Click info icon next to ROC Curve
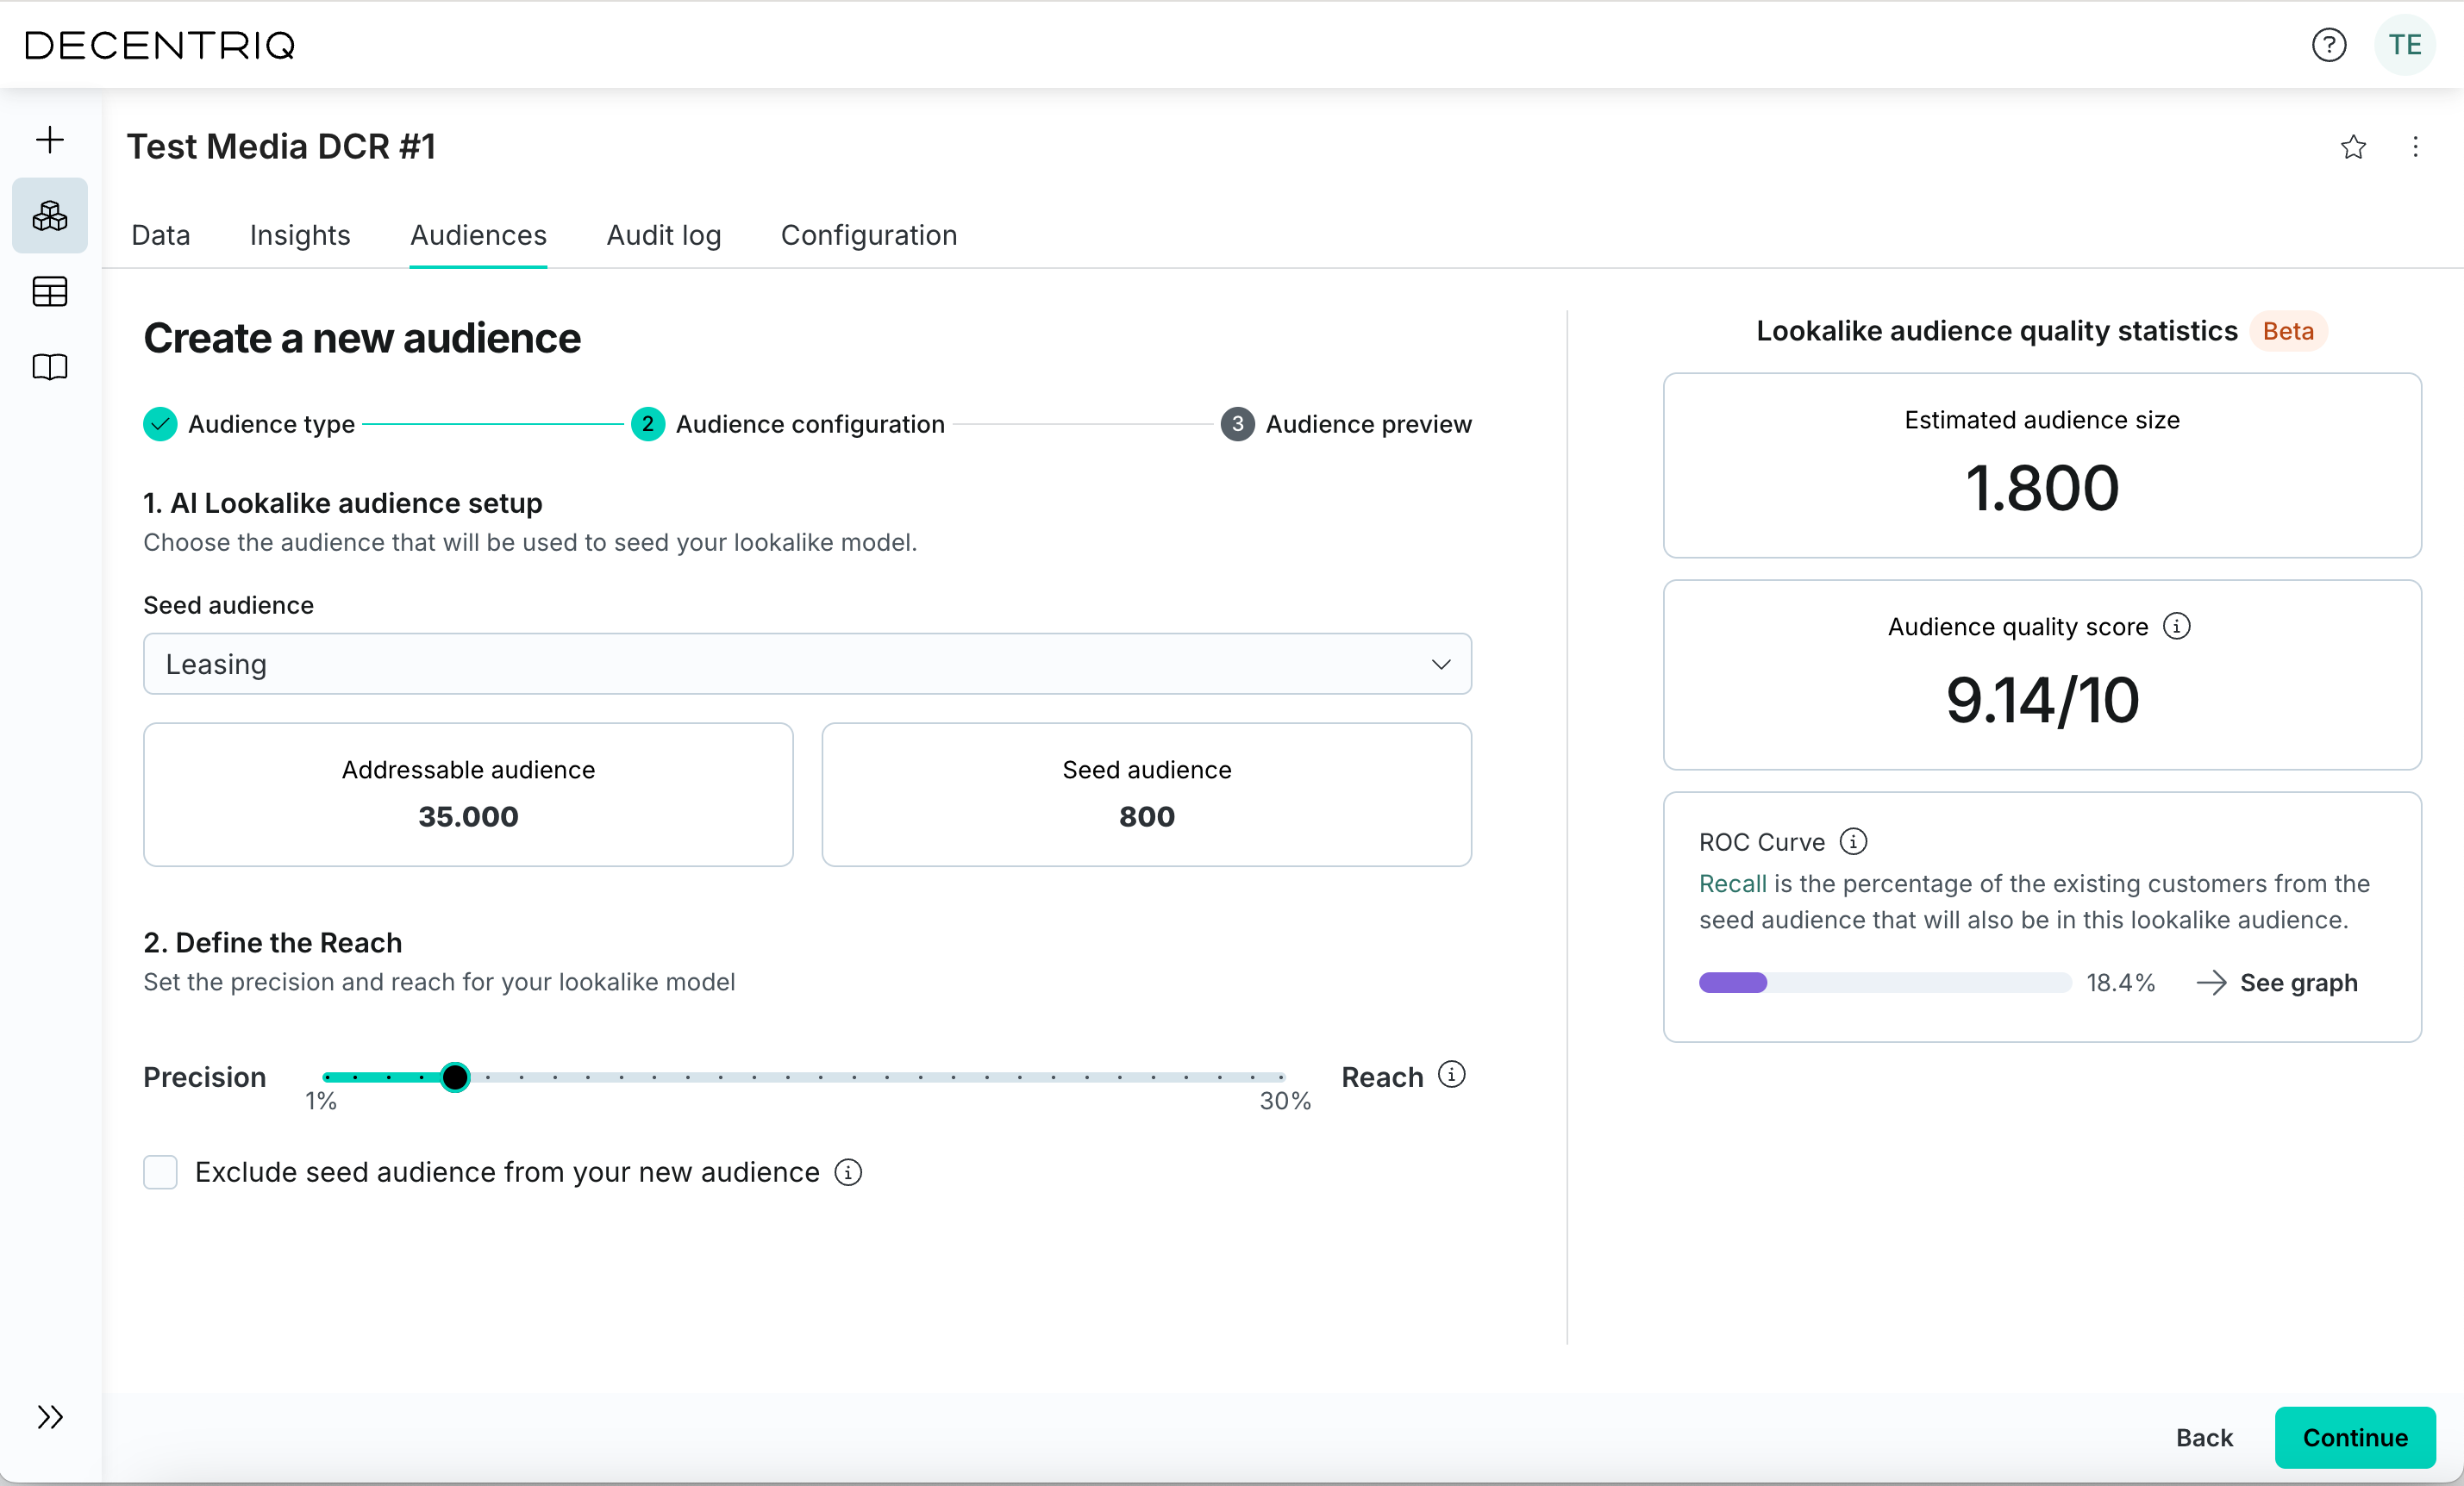This screenshot has width=2464, height=1486. click(1853, 842)
